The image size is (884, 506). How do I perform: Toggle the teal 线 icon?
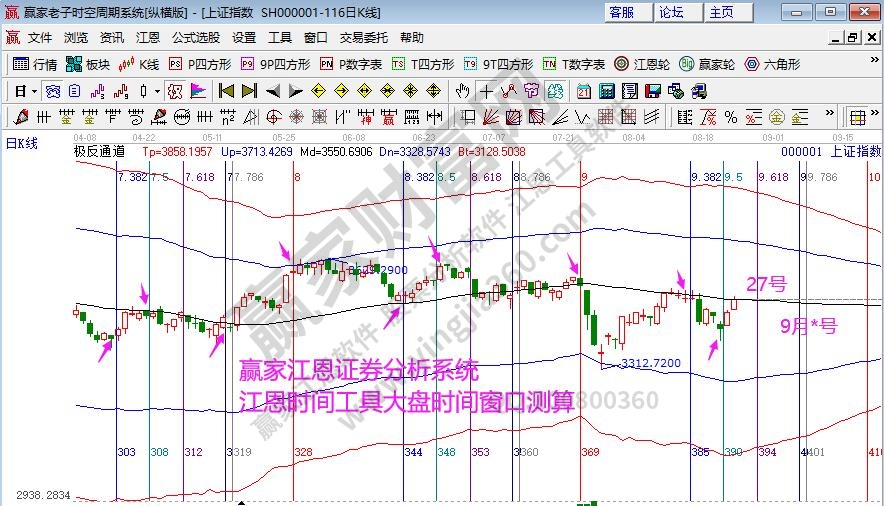(x=555, y=91)
